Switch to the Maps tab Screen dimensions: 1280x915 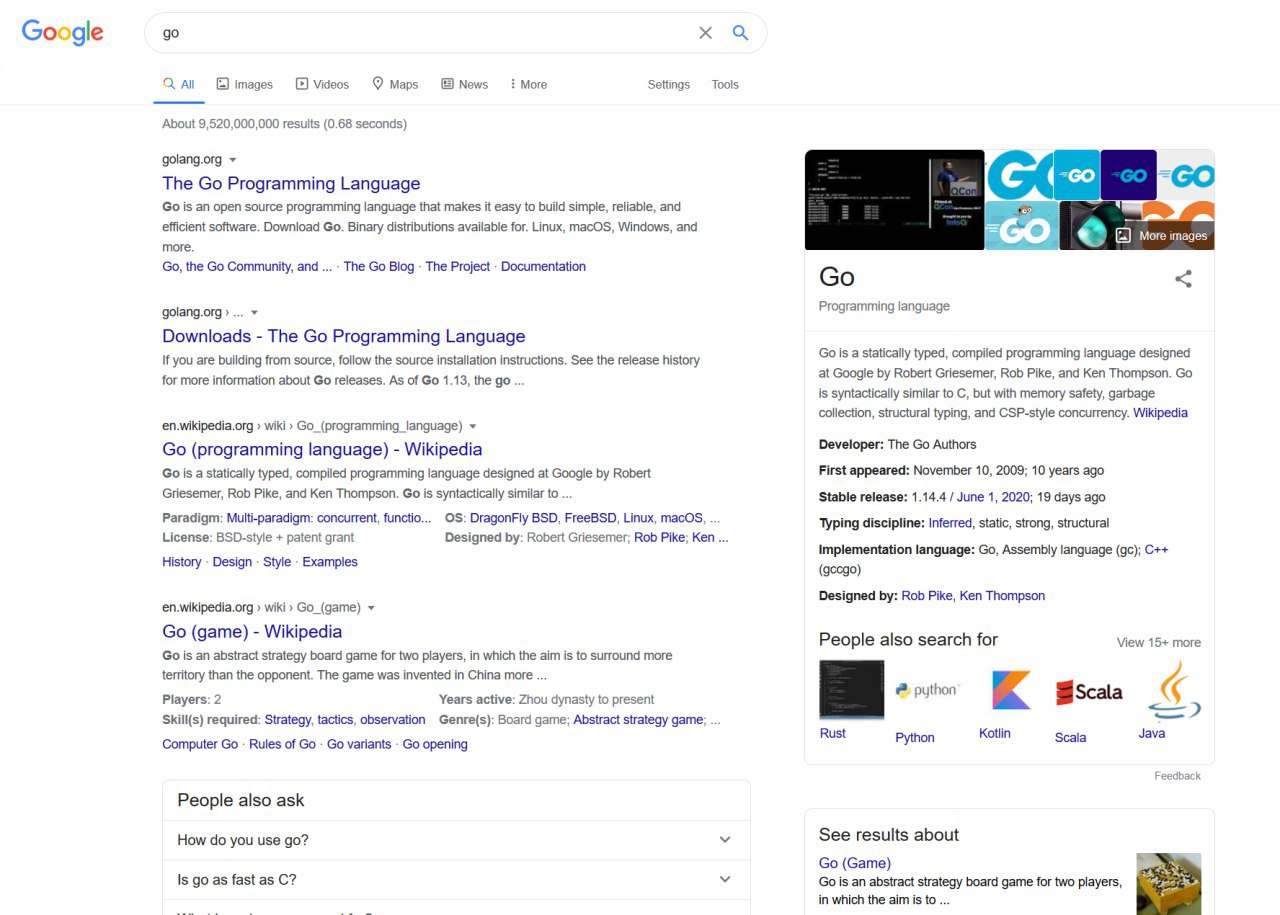click(395, 85)
